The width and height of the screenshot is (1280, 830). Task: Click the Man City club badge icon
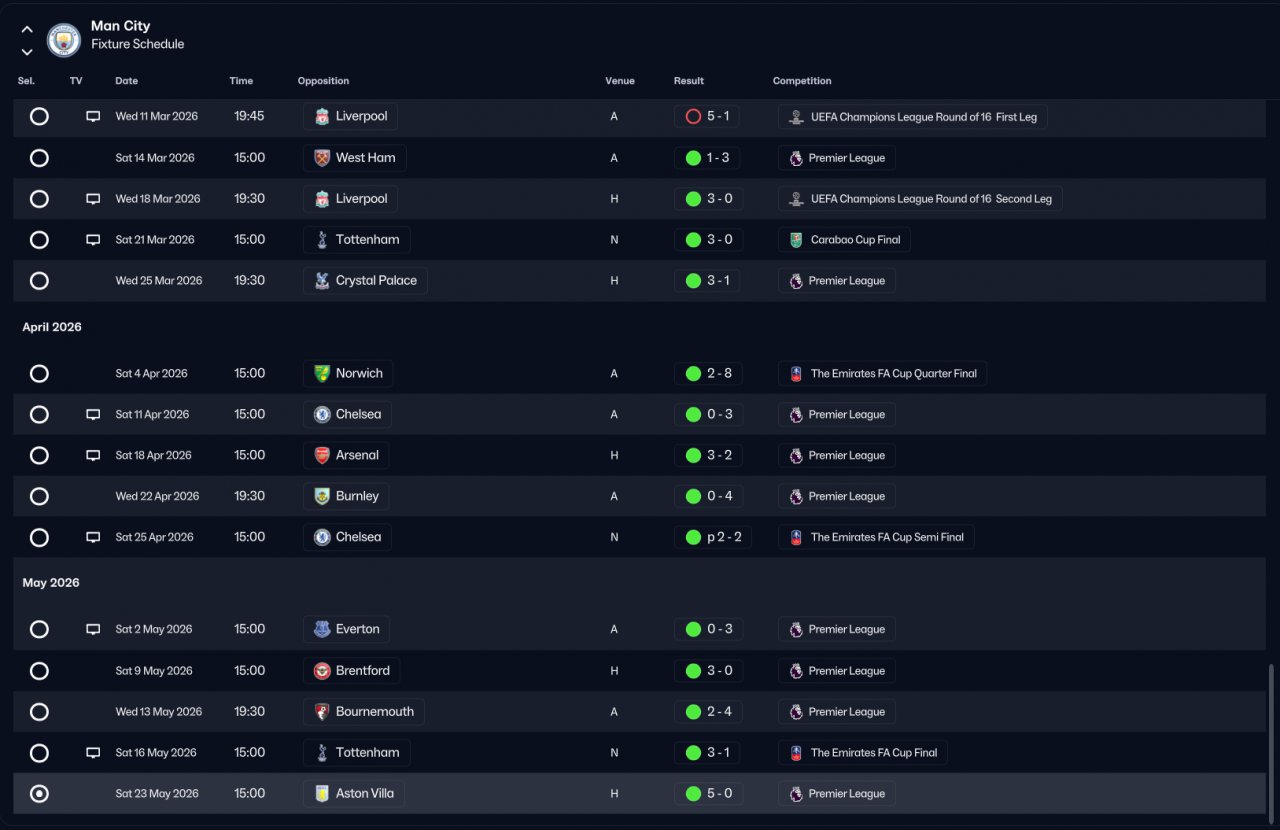64,40
